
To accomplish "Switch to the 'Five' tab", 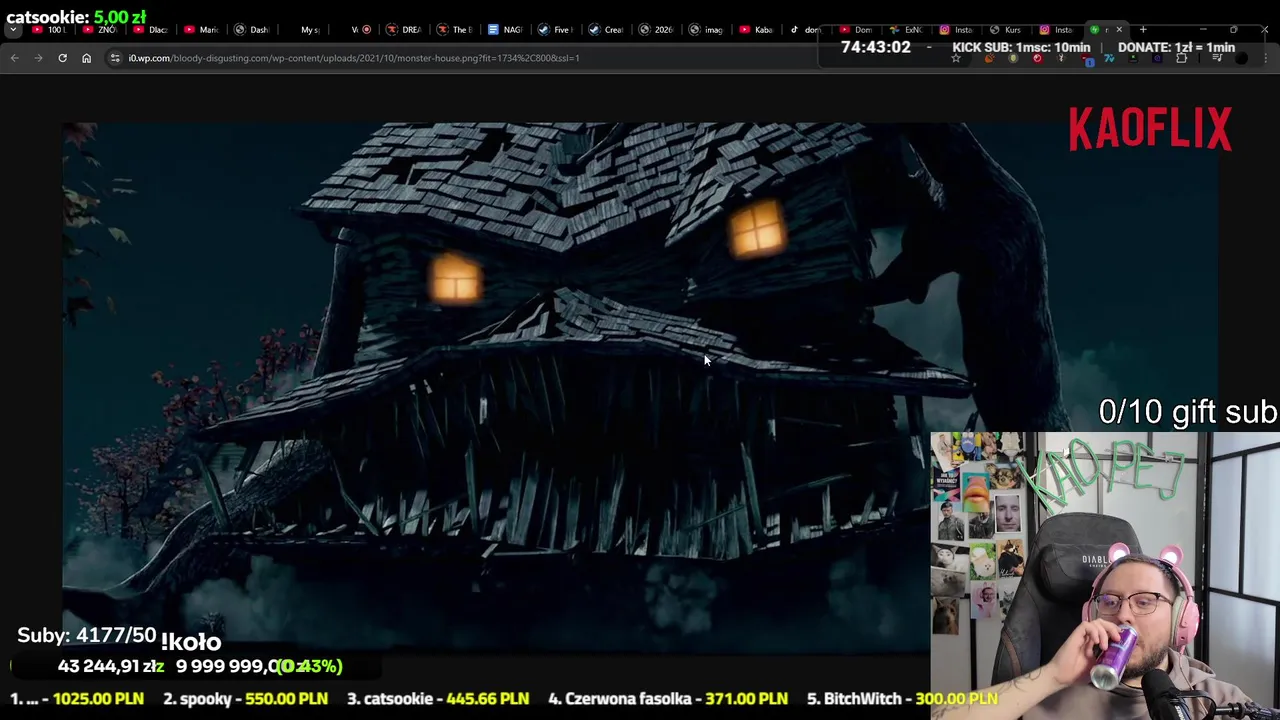I will coord(556,30).
